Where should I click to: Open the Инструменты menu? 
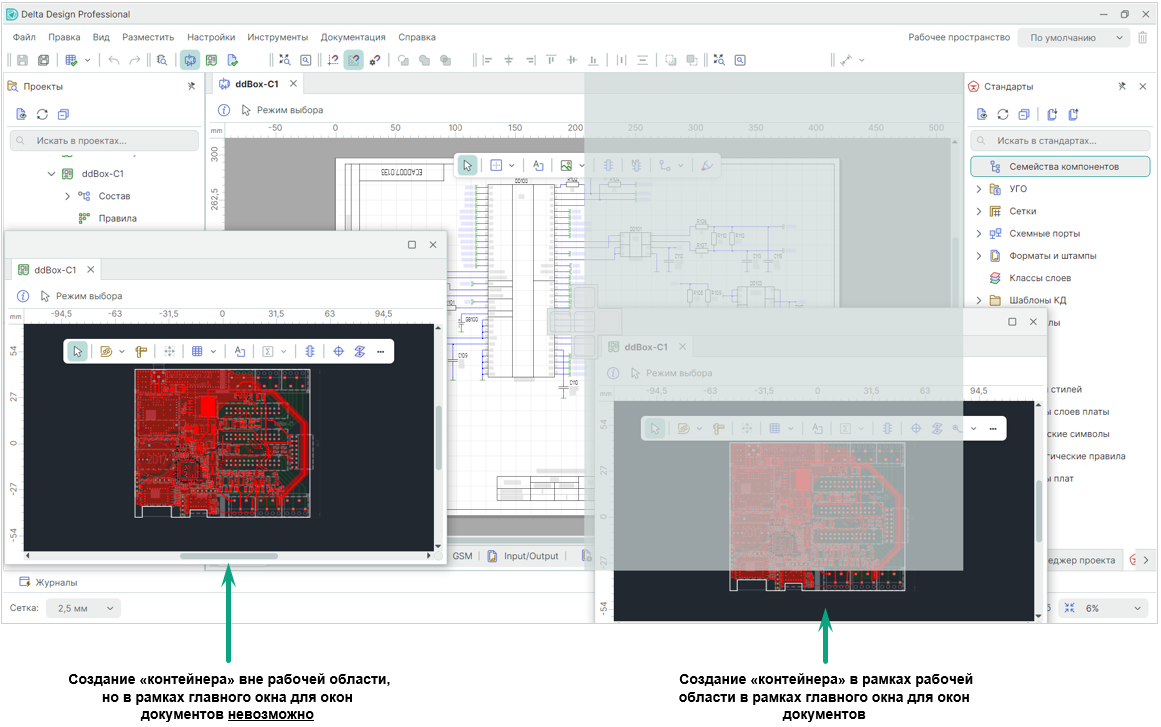277,37
